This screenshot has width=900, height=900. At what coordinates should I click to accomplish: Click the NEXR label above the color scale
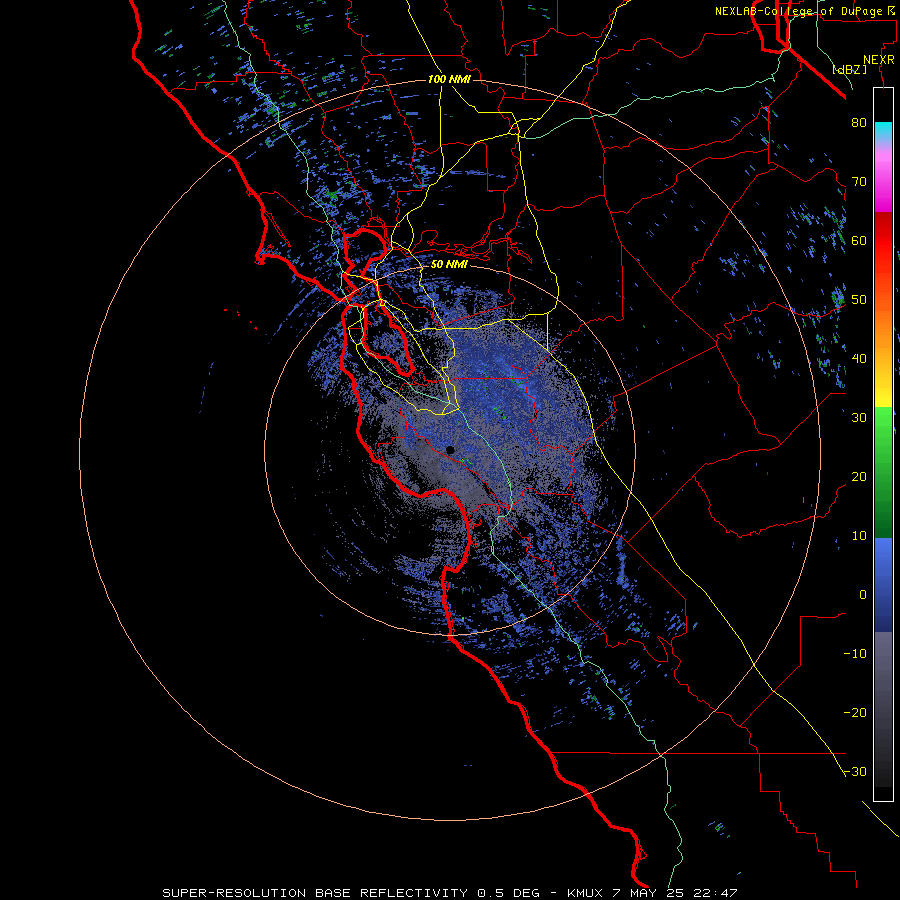(878, 60)
